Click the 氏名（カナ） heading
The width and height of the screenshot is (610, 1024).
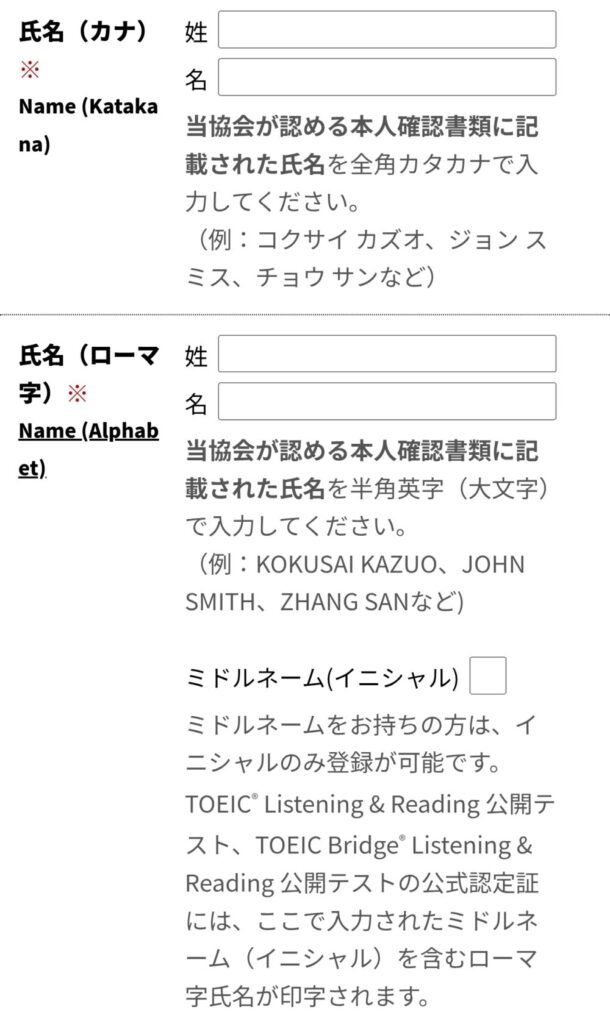pos(83,31)
